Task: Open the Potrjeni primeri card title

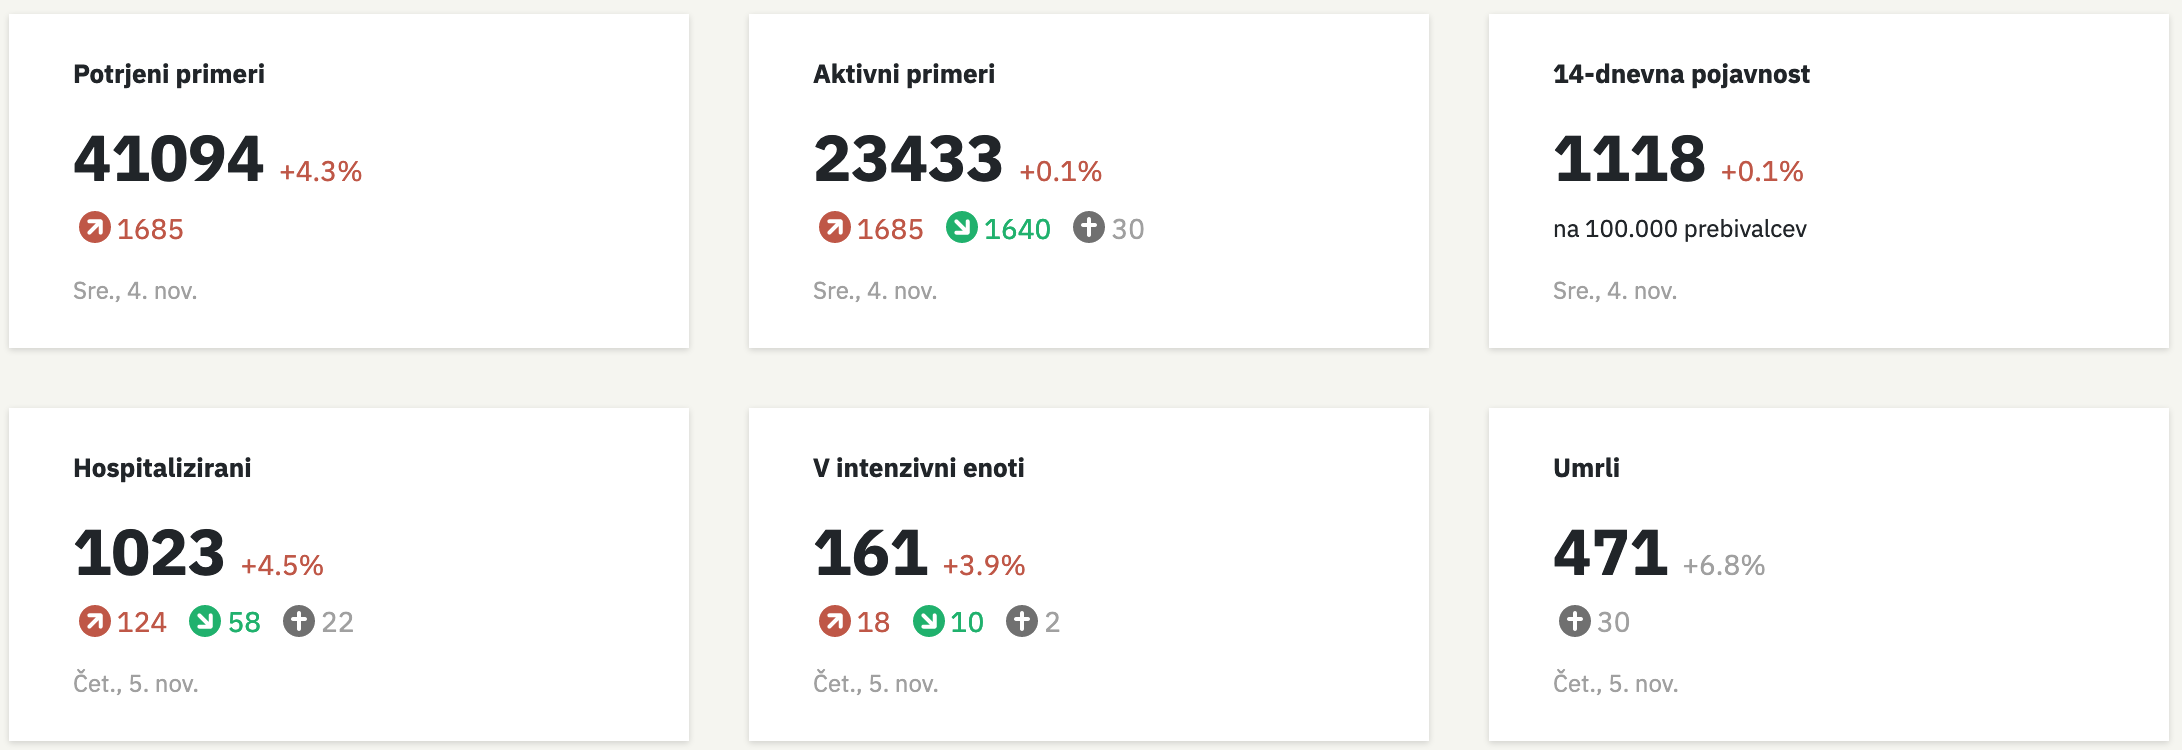Action: 169,74
